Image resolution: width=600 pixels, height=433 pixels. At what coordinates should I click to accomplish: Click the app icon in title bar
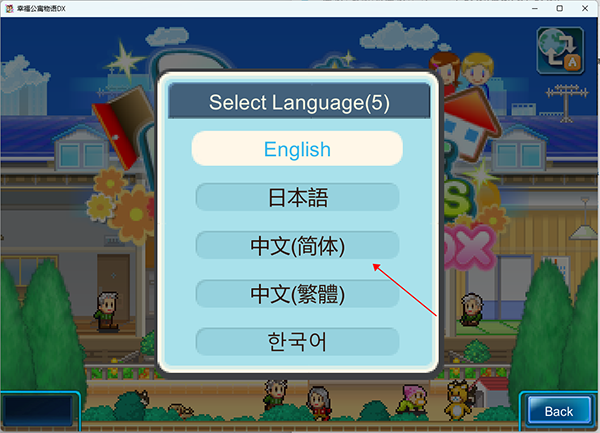pyautogui.click(x=9, y=8)
